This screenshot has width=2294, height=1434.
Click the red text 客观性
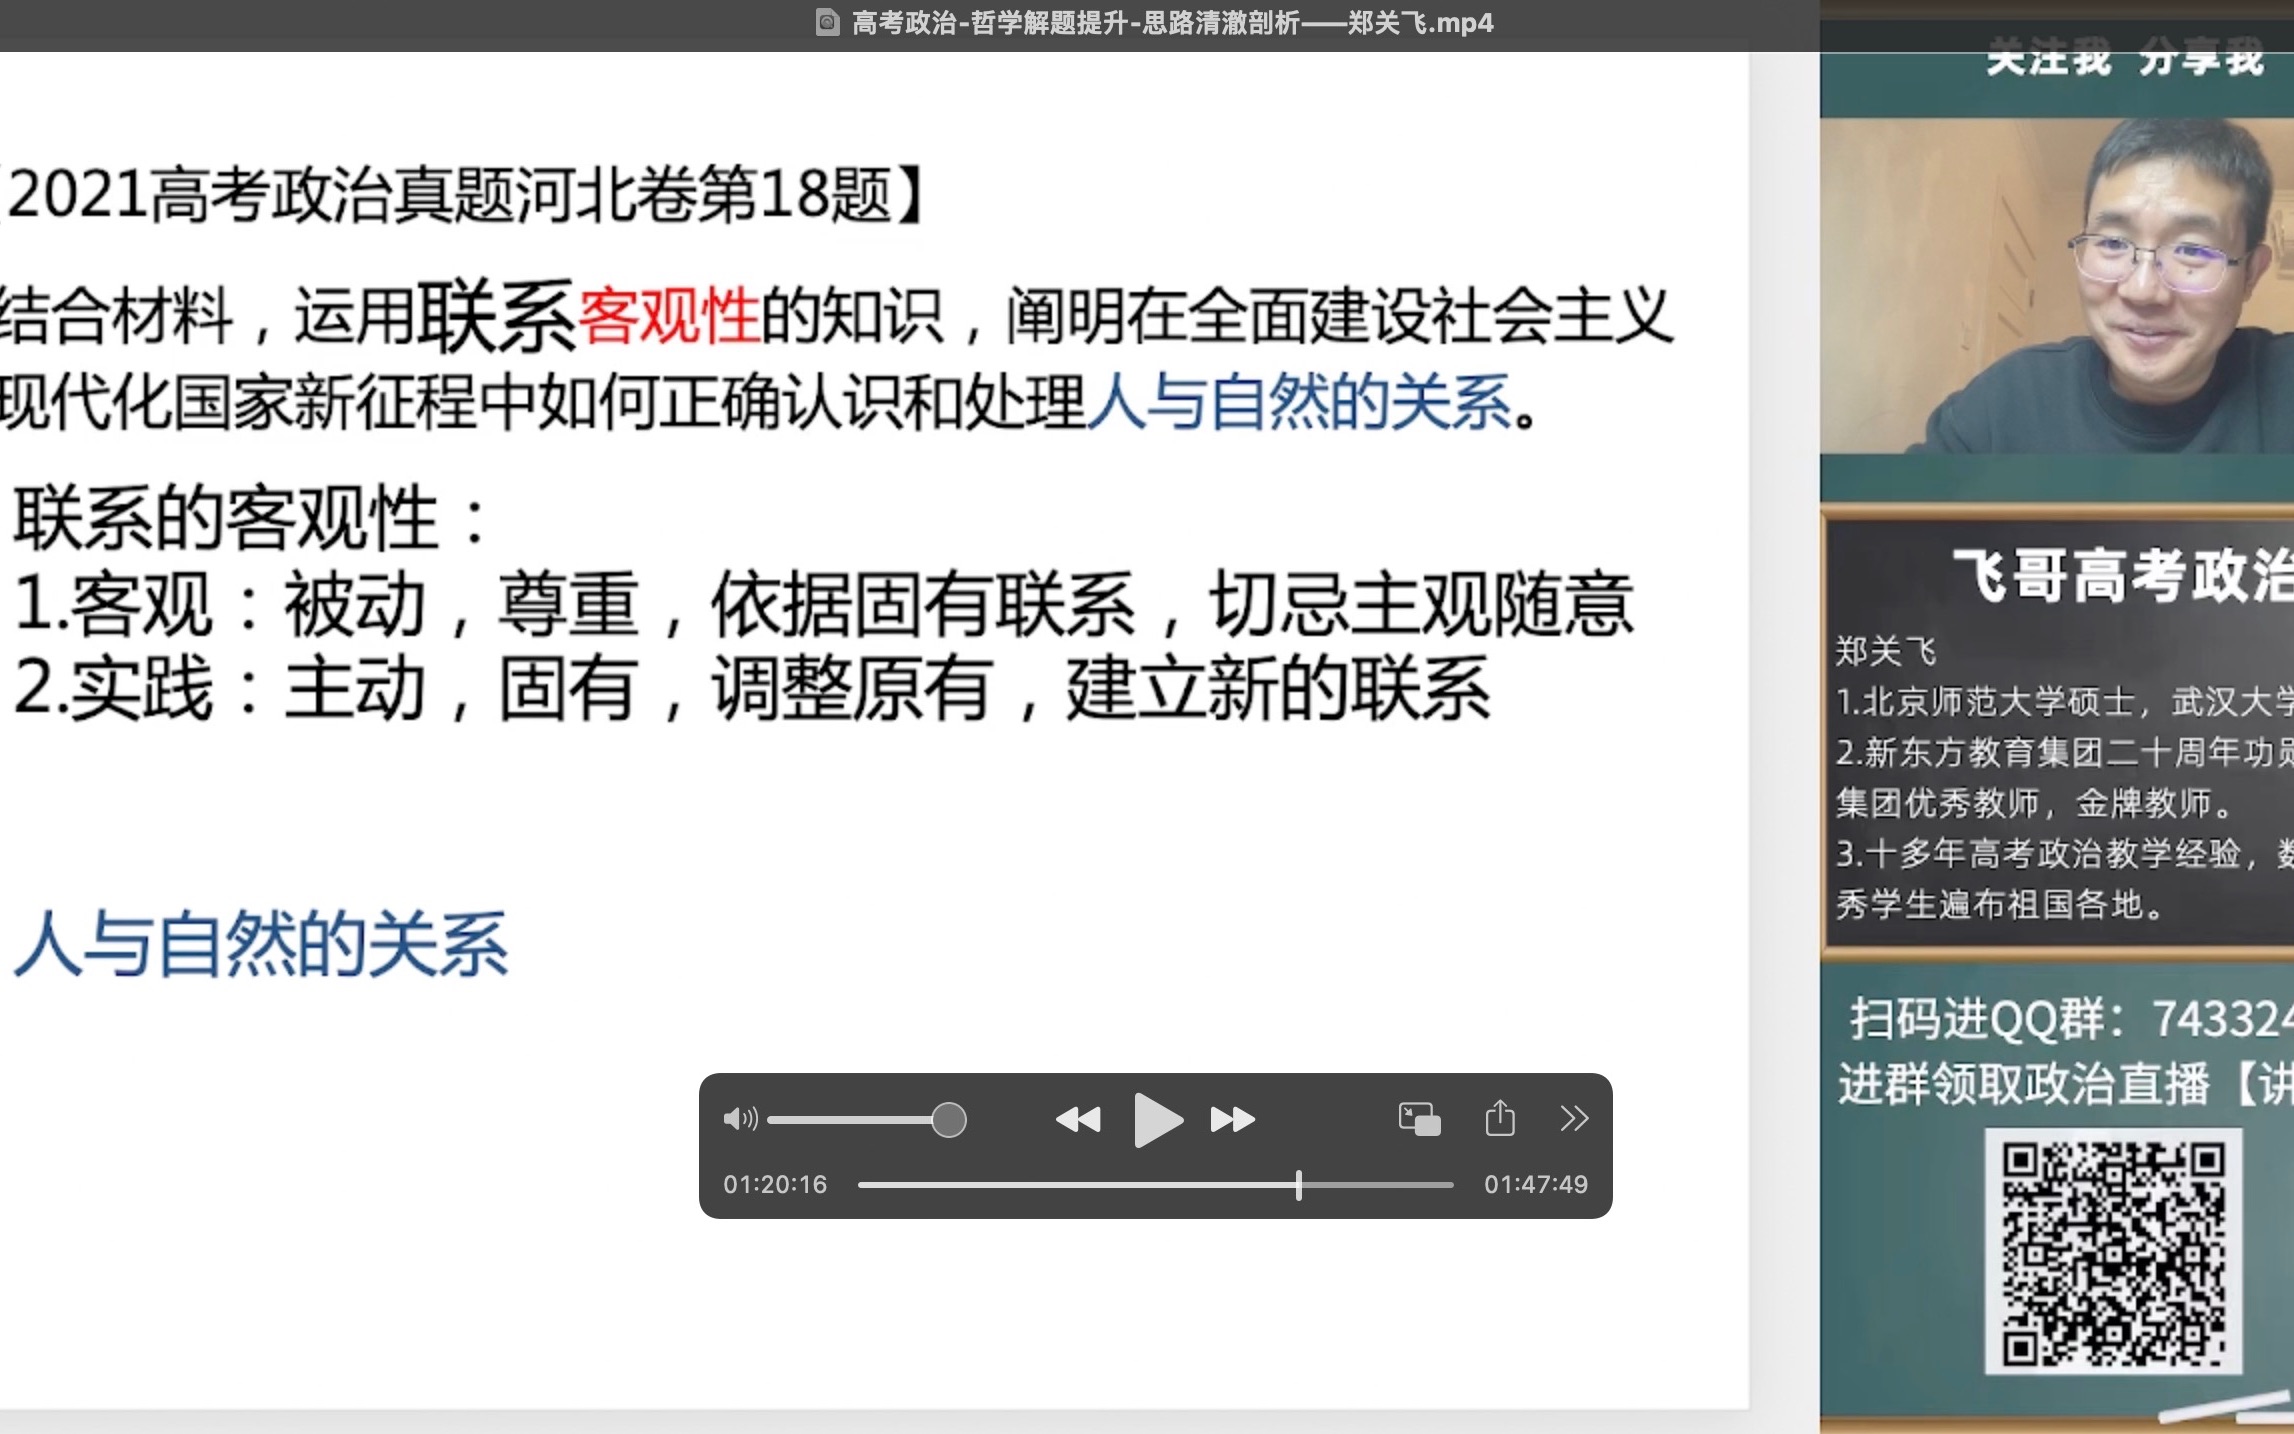point(669,316)
